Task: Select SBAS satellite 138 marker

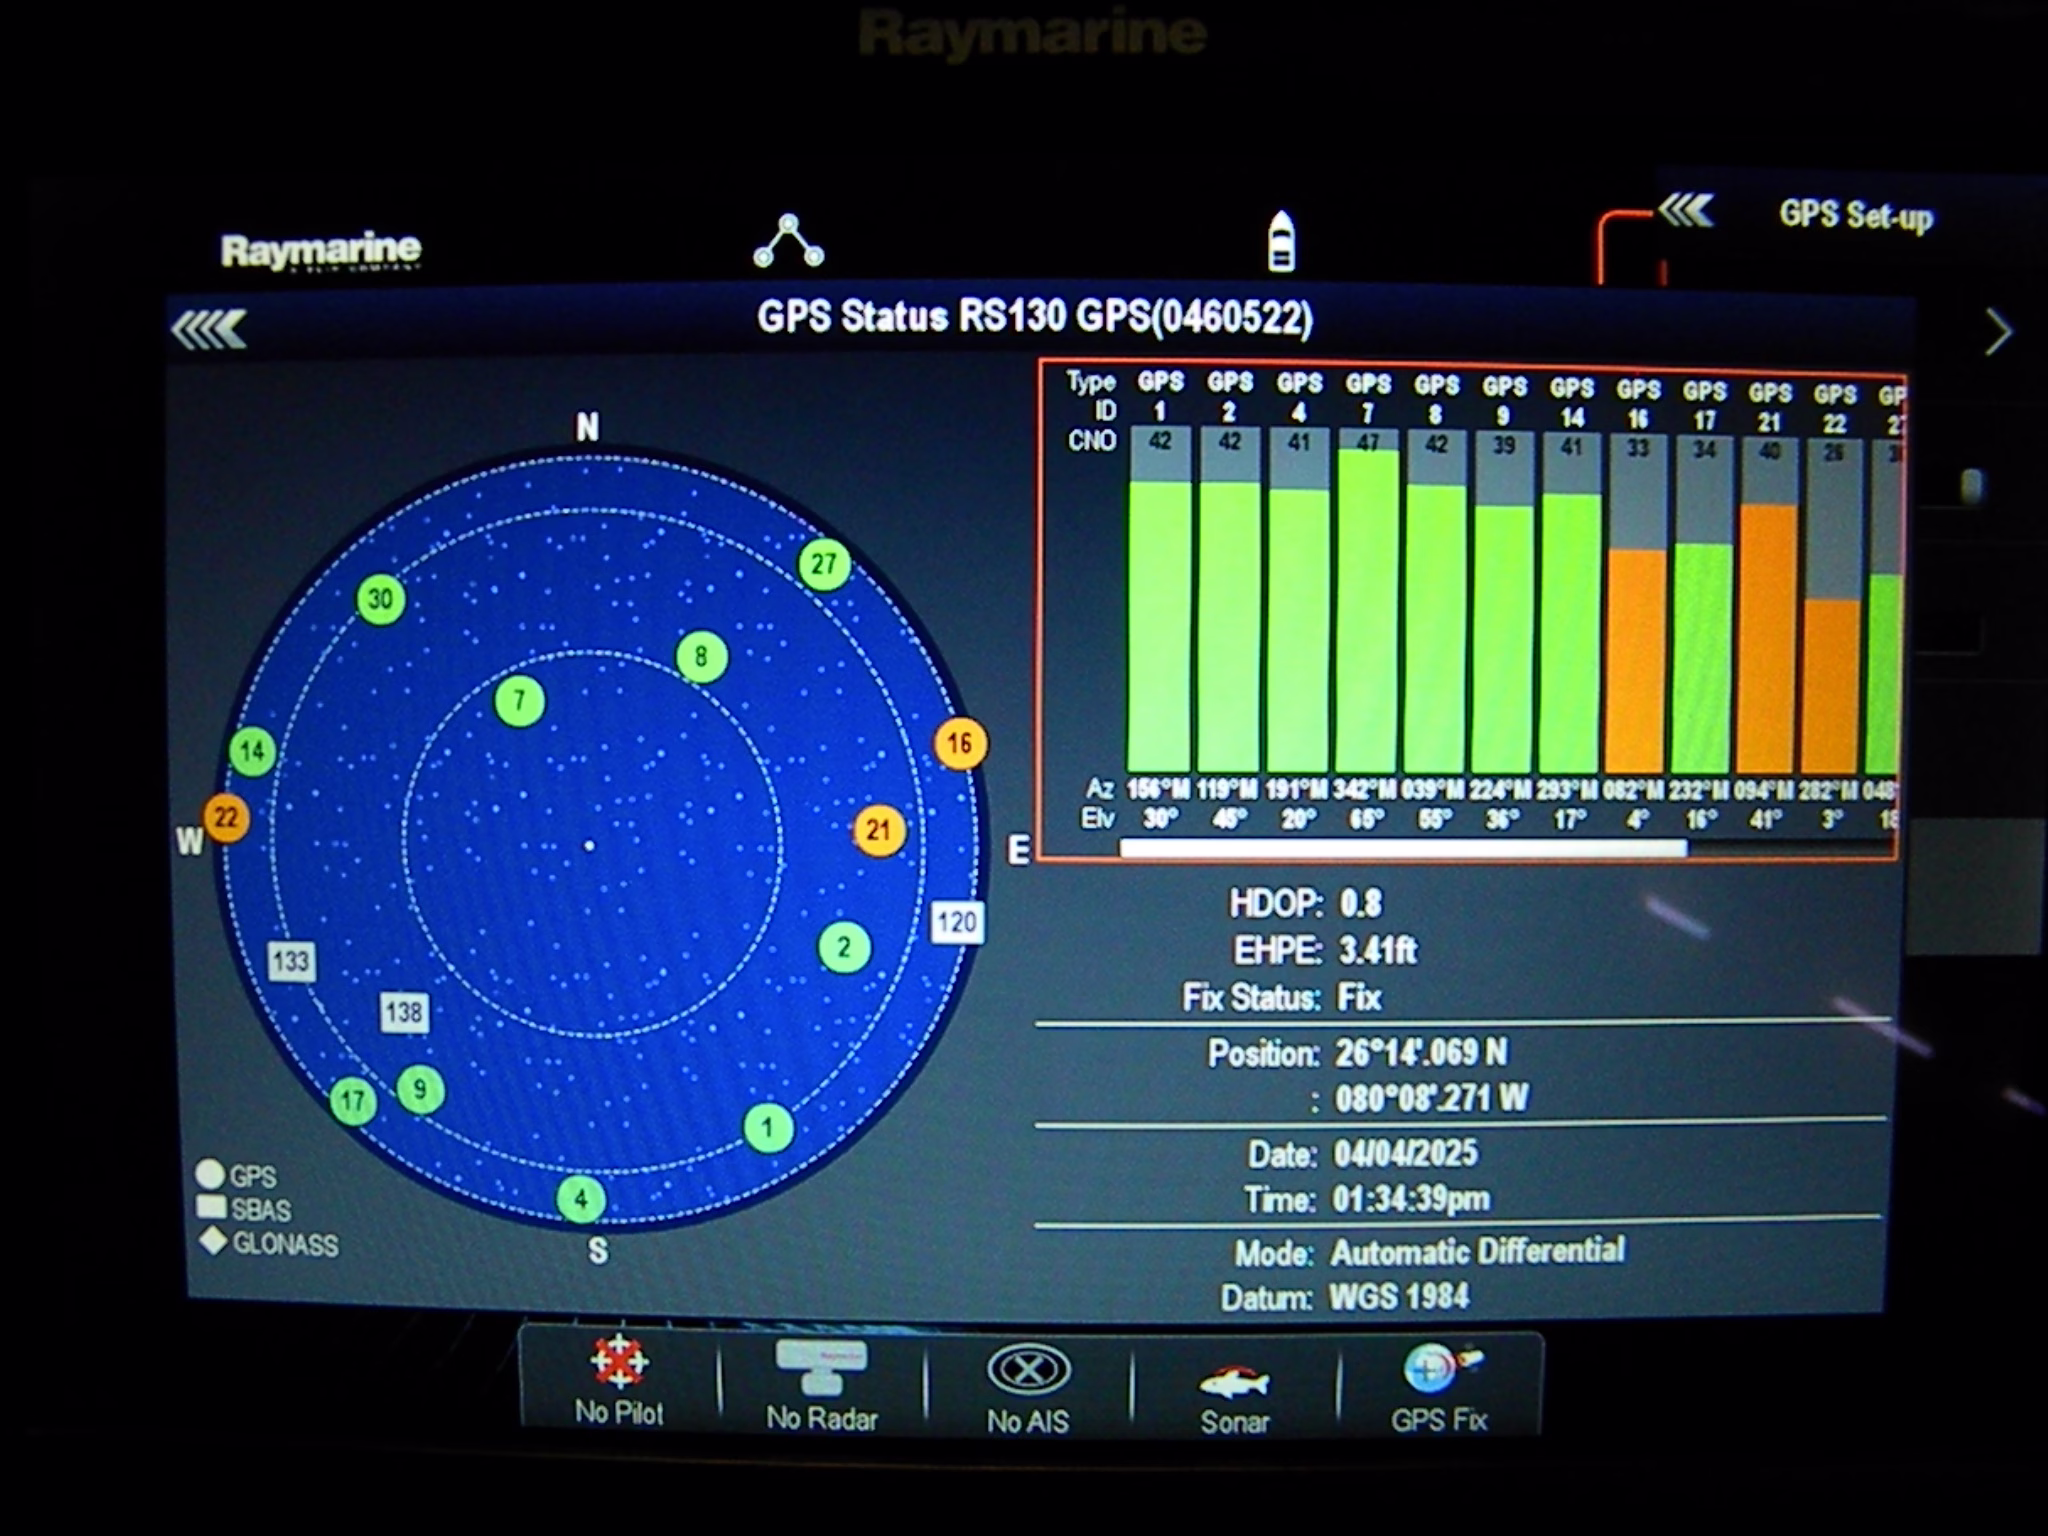Action: (404, 1012)
